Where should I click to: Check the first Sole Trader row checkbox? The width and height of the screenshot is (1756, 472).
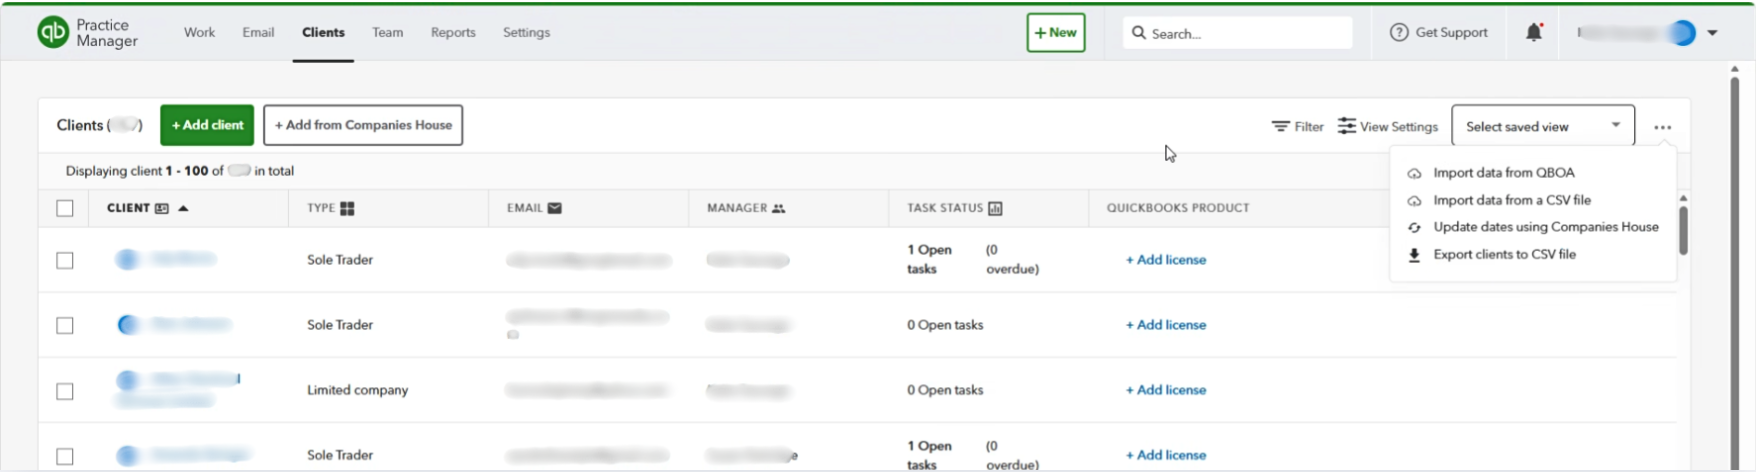click(x=65, y=260)
